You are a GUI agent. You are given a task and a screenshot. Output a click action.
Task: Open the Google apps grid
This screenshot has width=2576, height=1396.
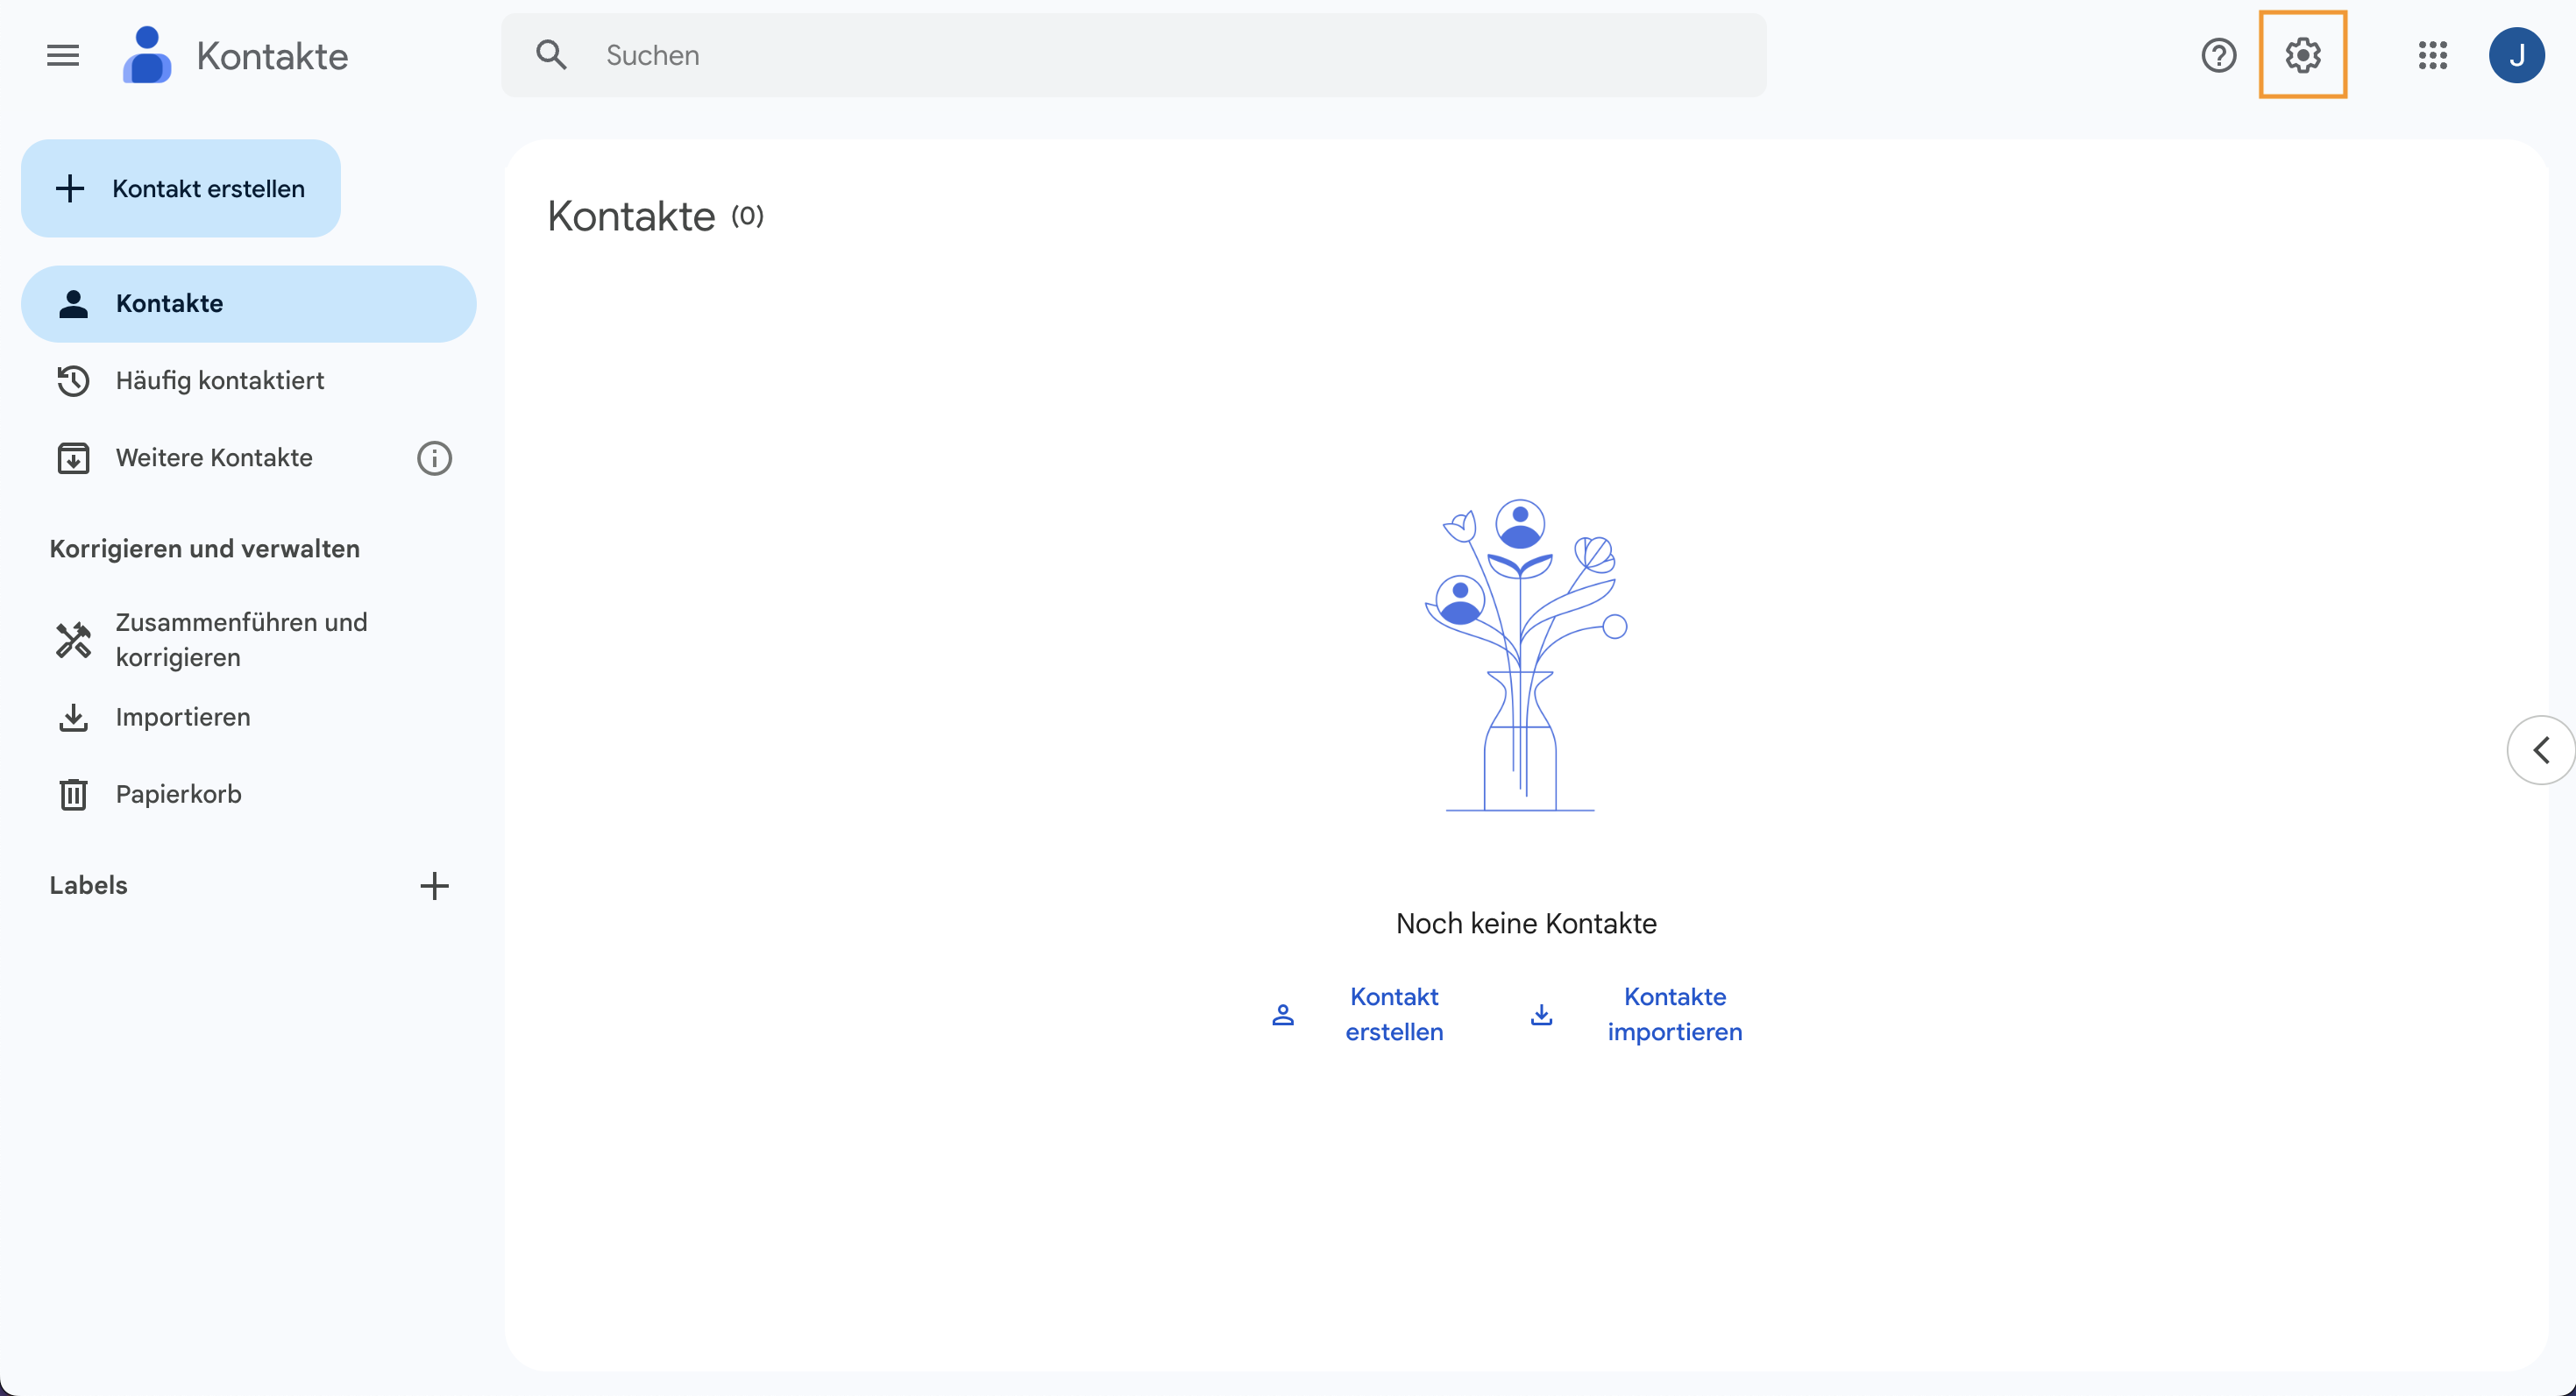[x=2432, y=55]
